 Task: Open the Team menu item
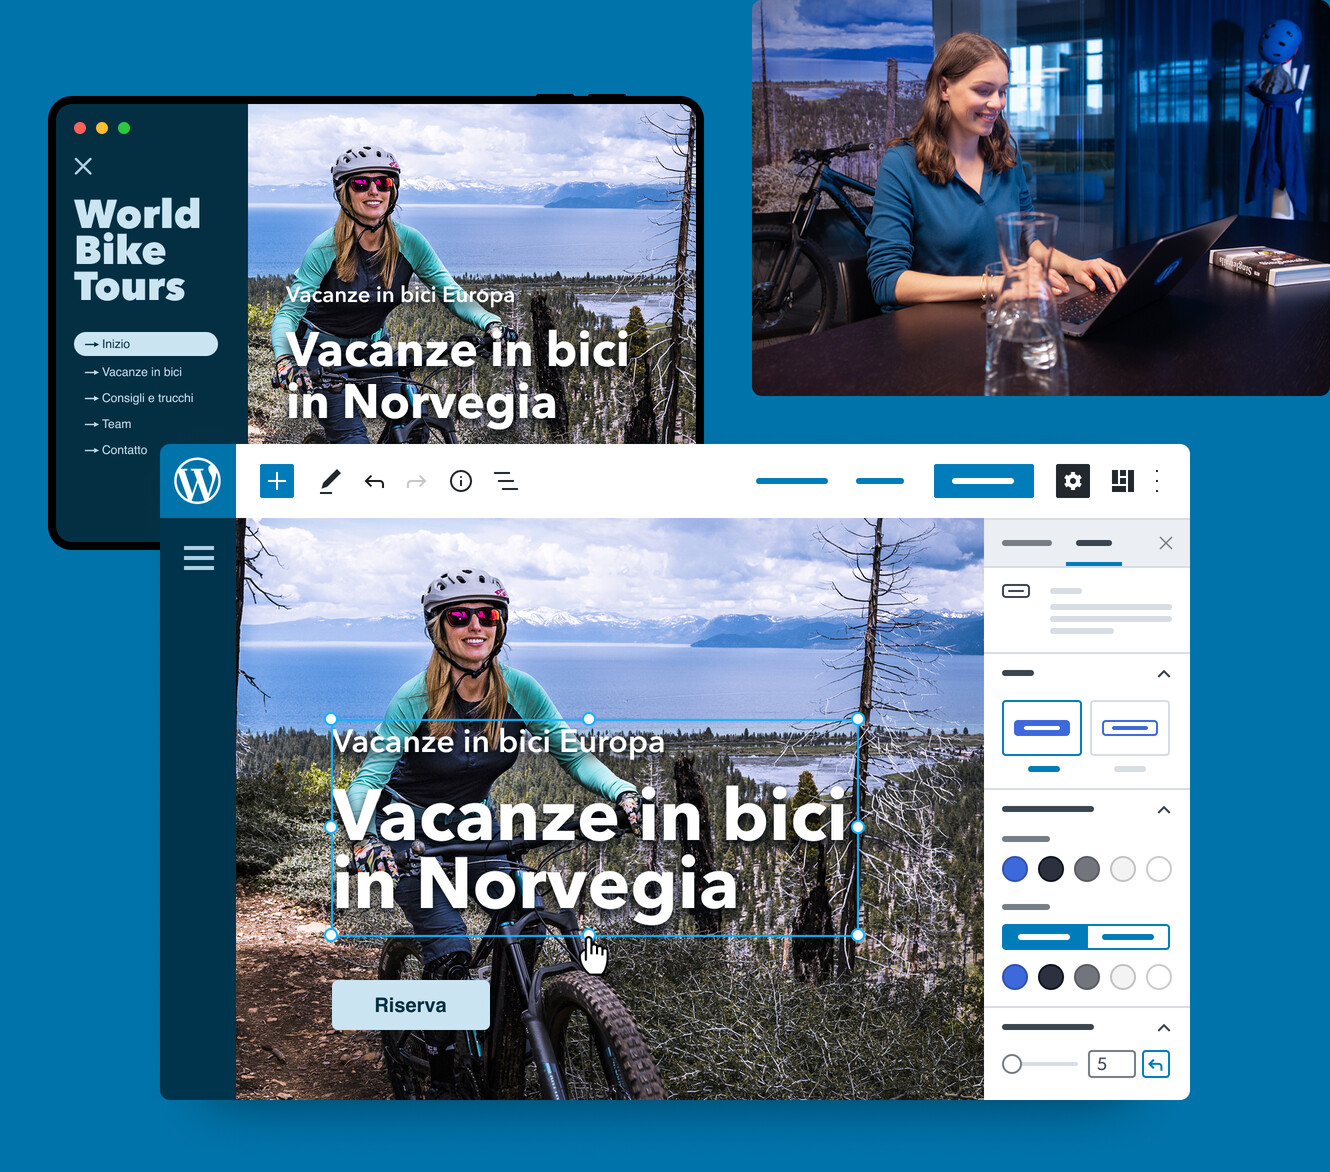click(x=108, y=424)
